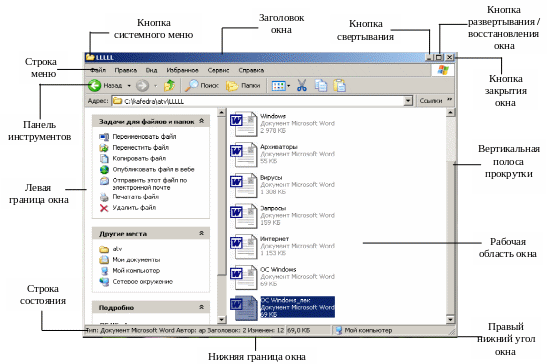Maximize the explorer window
Screen dimensions: 547x364
(x=439, y=57)
